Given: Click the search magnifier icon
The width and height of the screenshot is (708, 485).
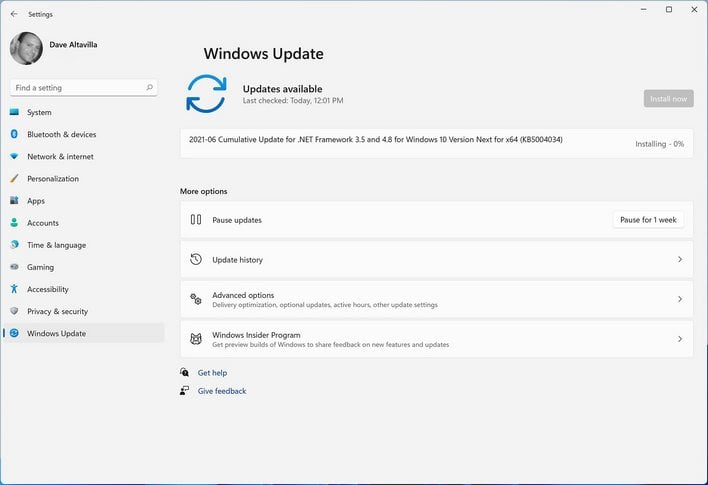Looking at the screenshot, I should click(149, 88).
